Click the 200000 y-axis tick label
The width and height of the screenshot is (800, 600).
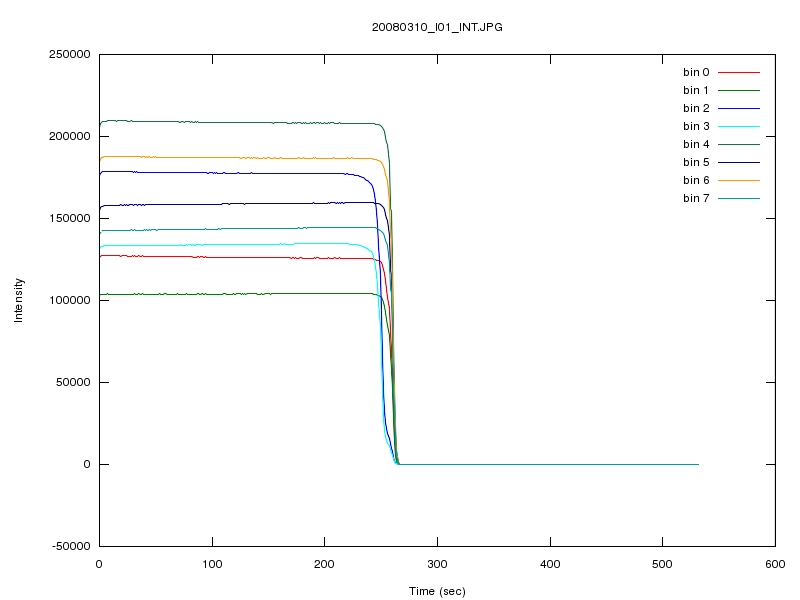70,136
